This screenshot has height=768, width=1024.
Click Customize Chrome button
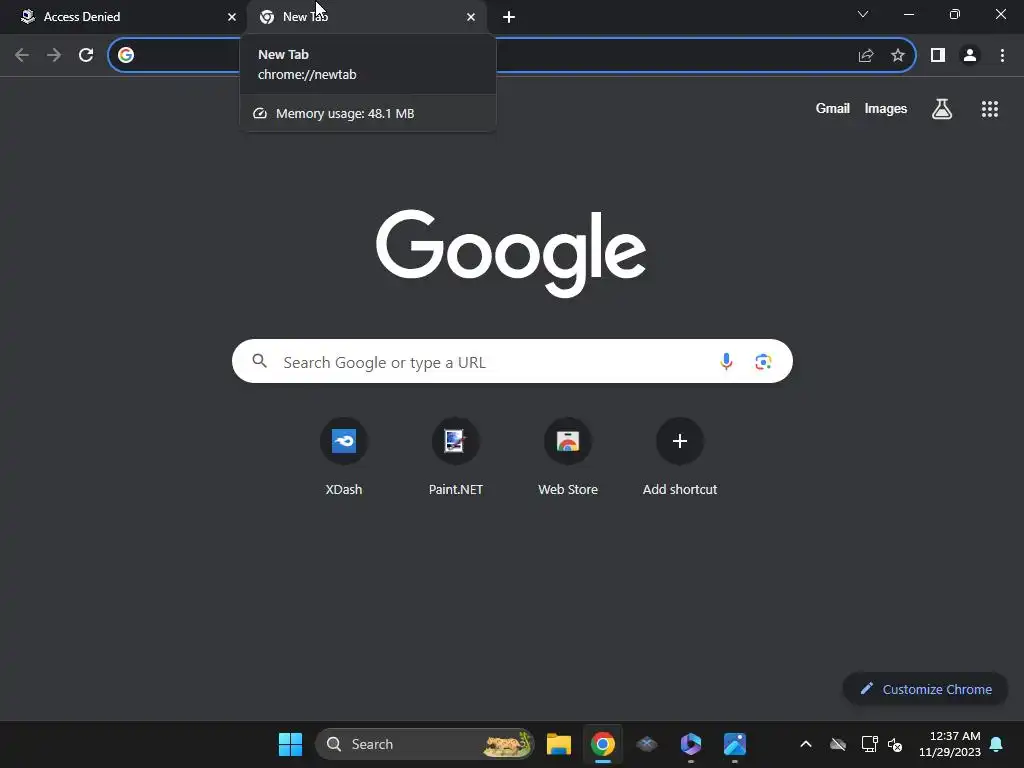925,689
